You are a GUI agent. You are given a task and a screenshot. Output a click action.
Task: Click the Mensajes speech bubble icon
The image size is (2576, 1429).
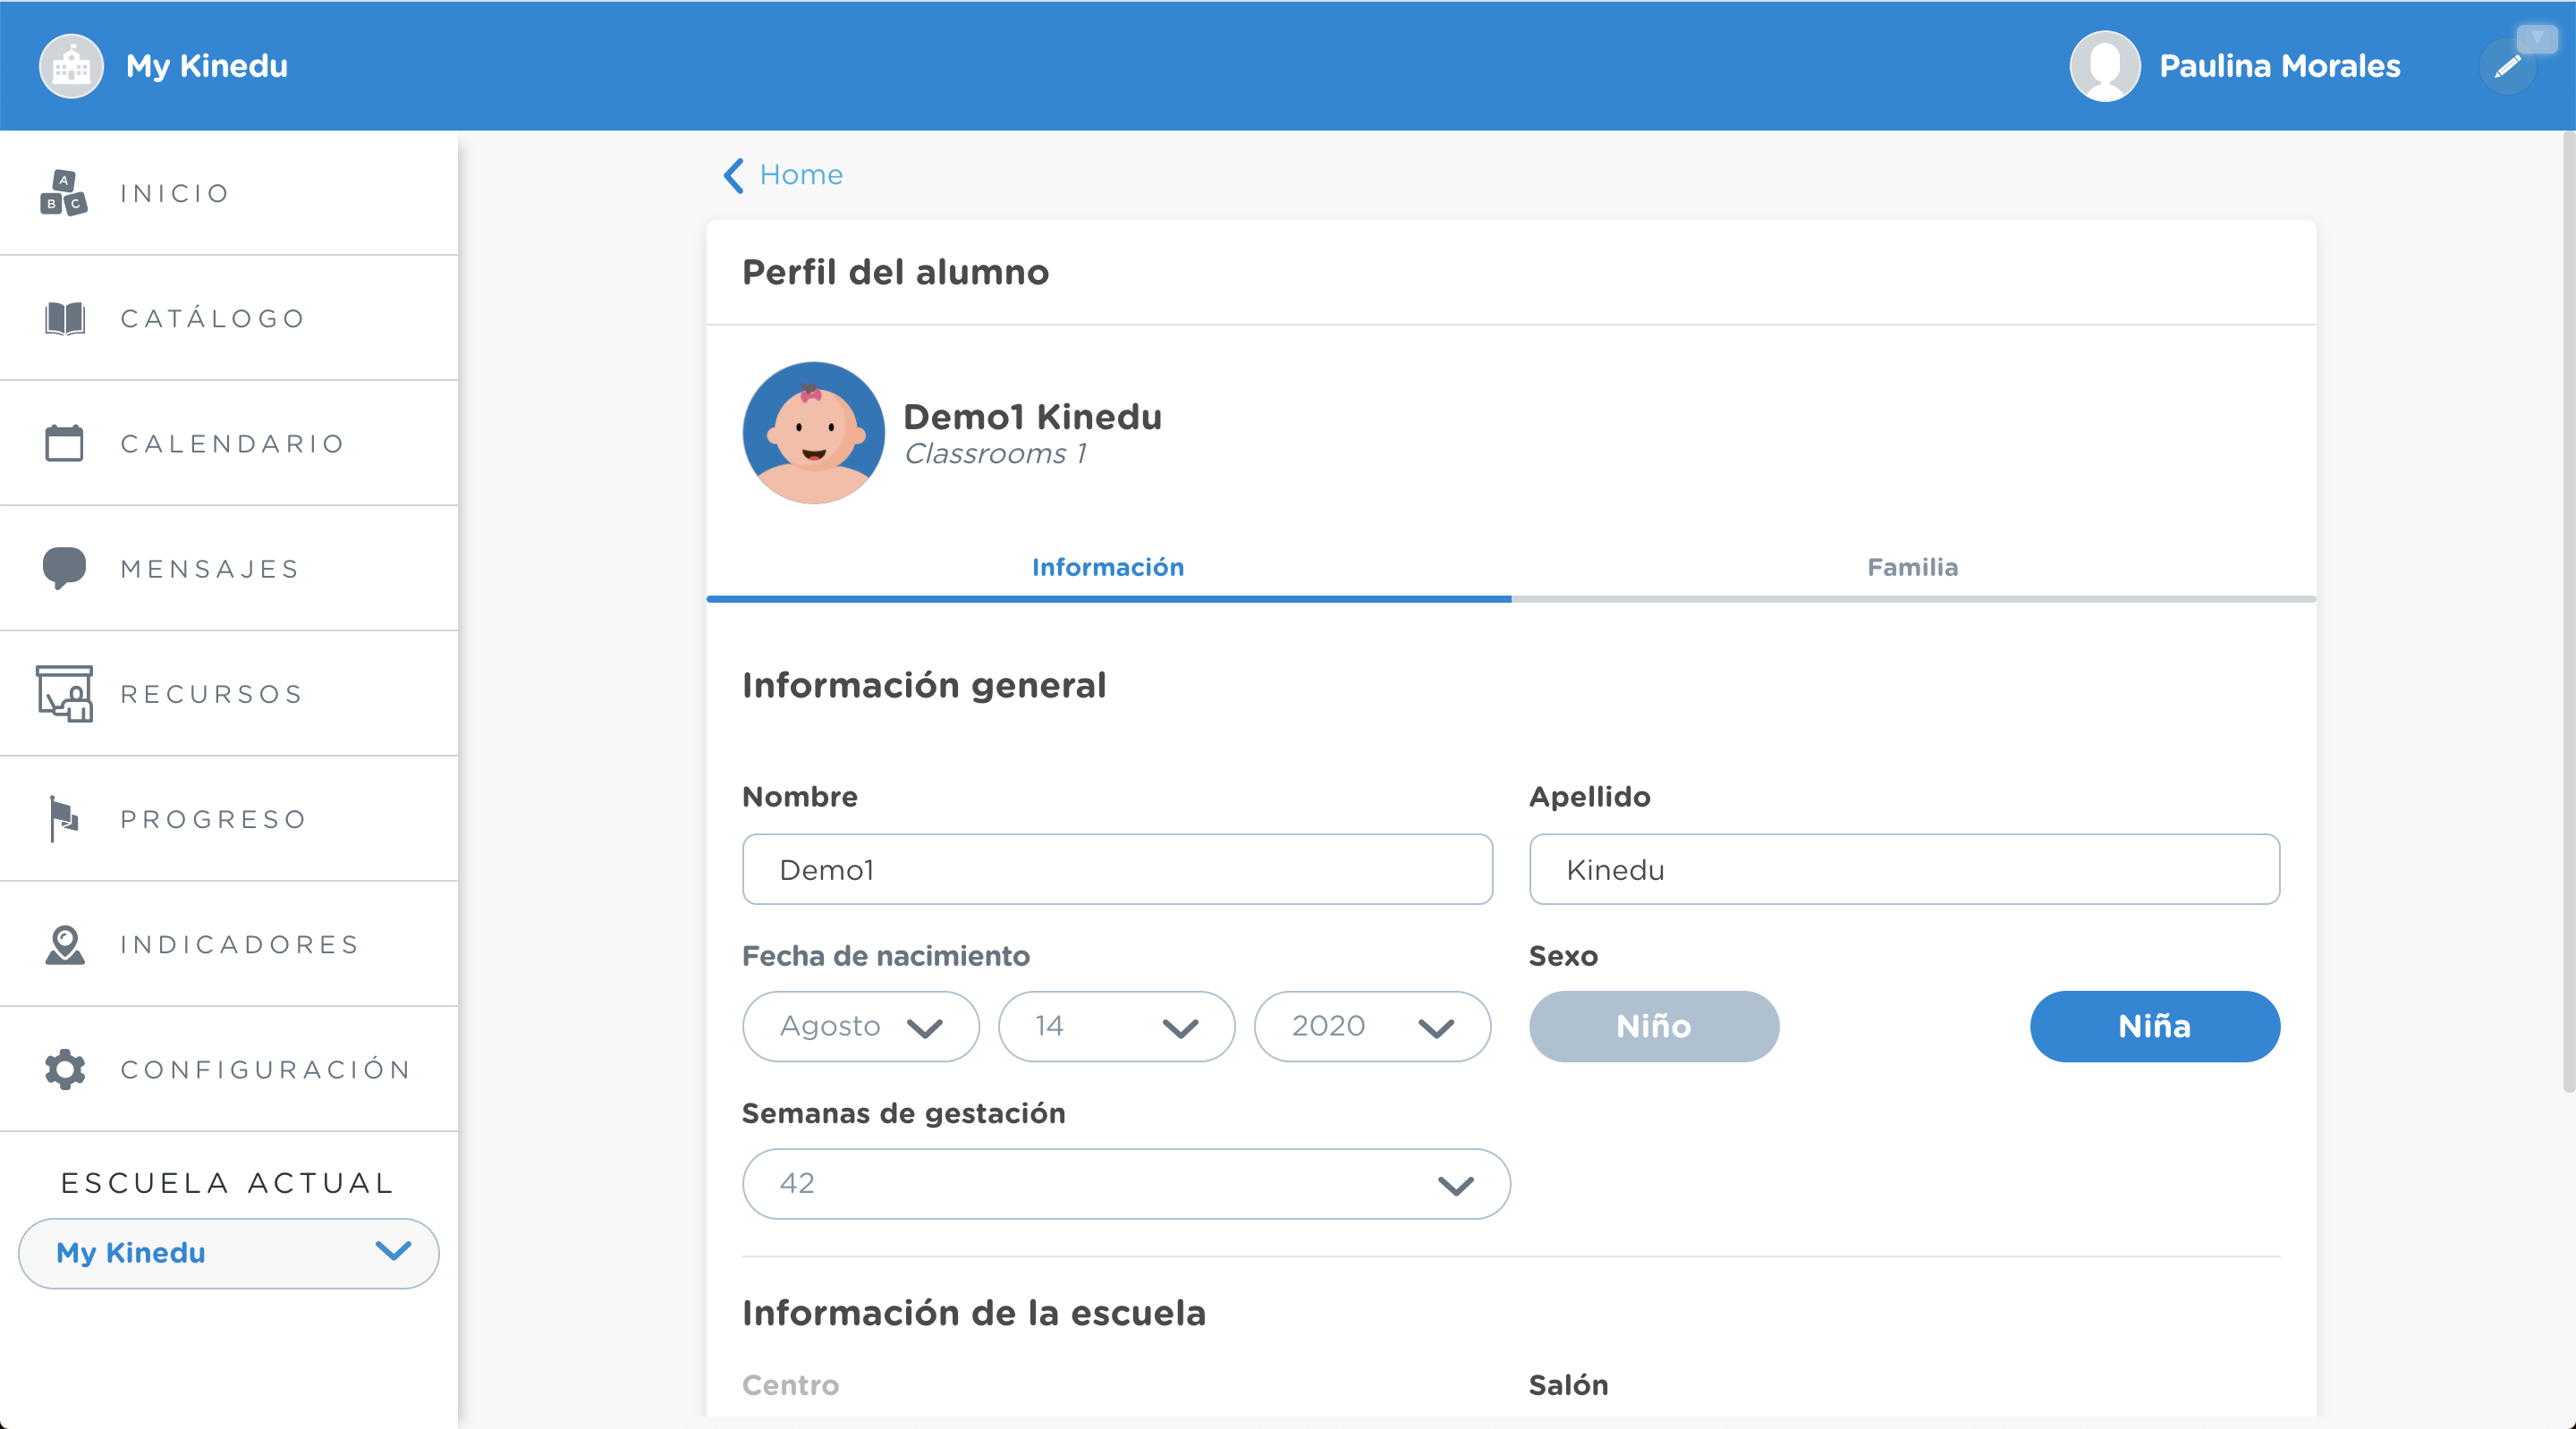coord(64,568)
